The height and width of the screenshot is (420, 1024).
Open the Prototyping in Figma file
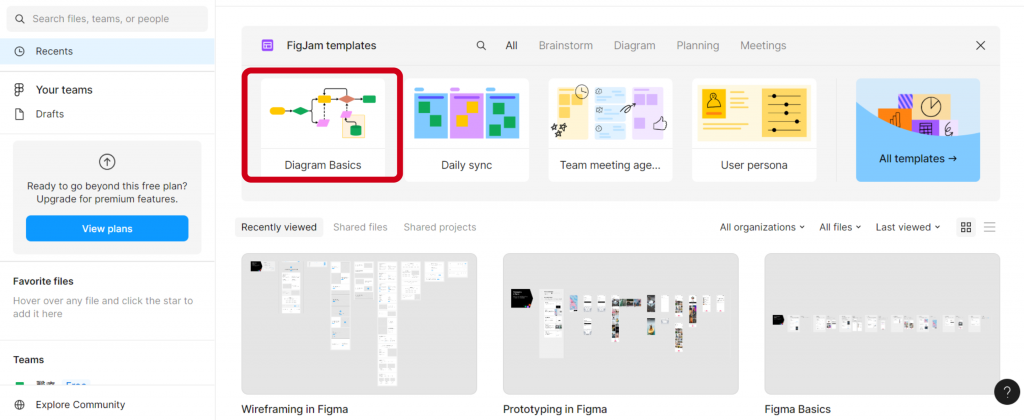(620, 323)
